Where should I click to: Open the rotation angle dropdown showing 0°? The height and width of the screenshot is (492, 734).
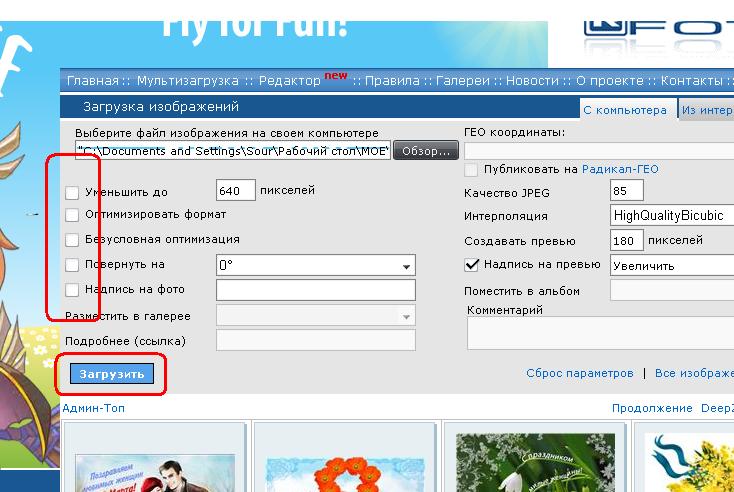pyautogui.click(x=315, y=266)
